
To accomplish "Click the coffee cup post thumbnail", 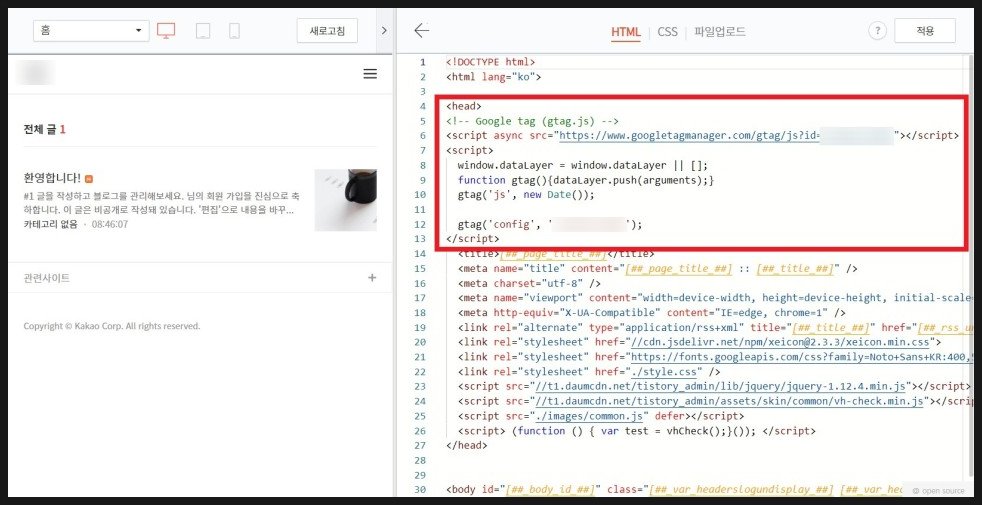I will click(x=345, y=200).
